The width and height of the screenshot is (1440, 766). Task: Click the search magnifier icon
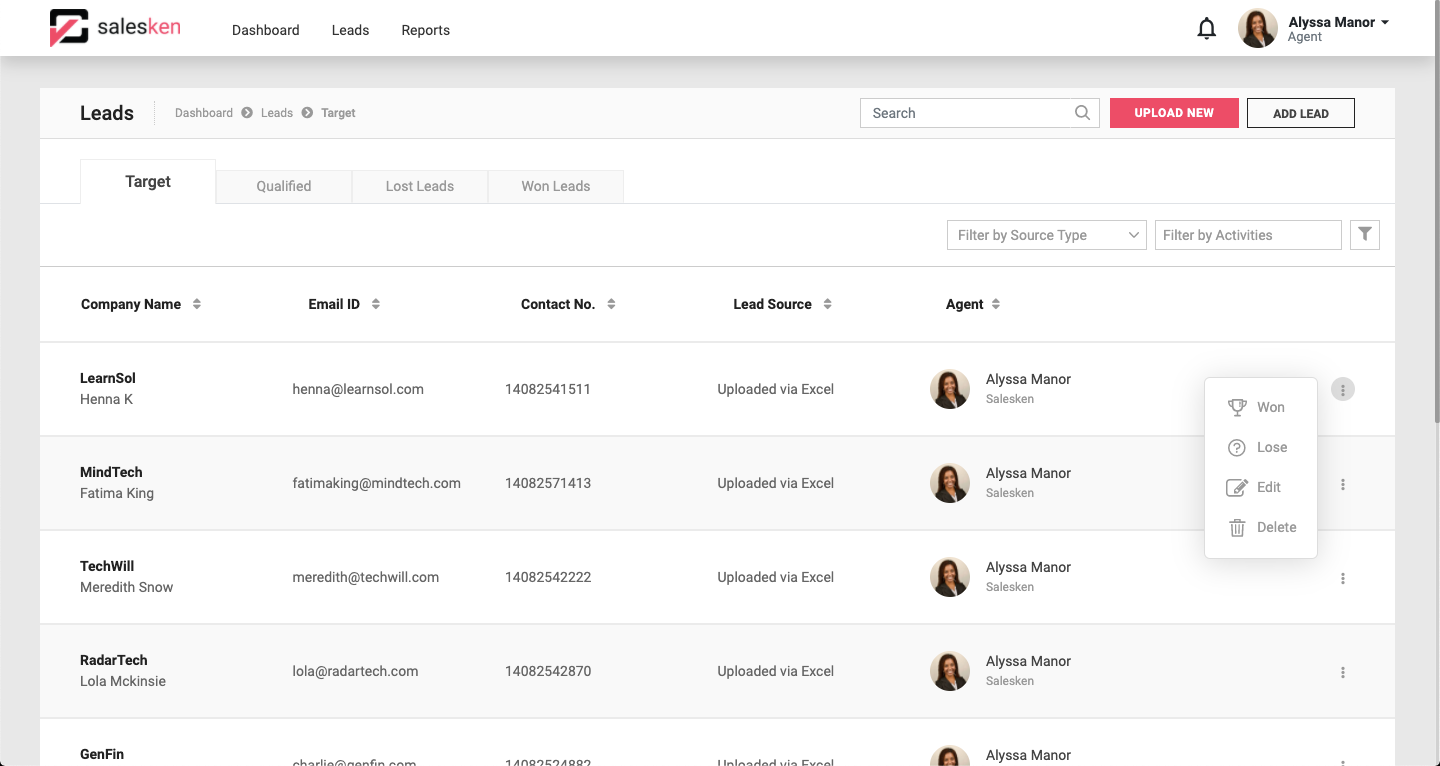(x=1082, y=113)
